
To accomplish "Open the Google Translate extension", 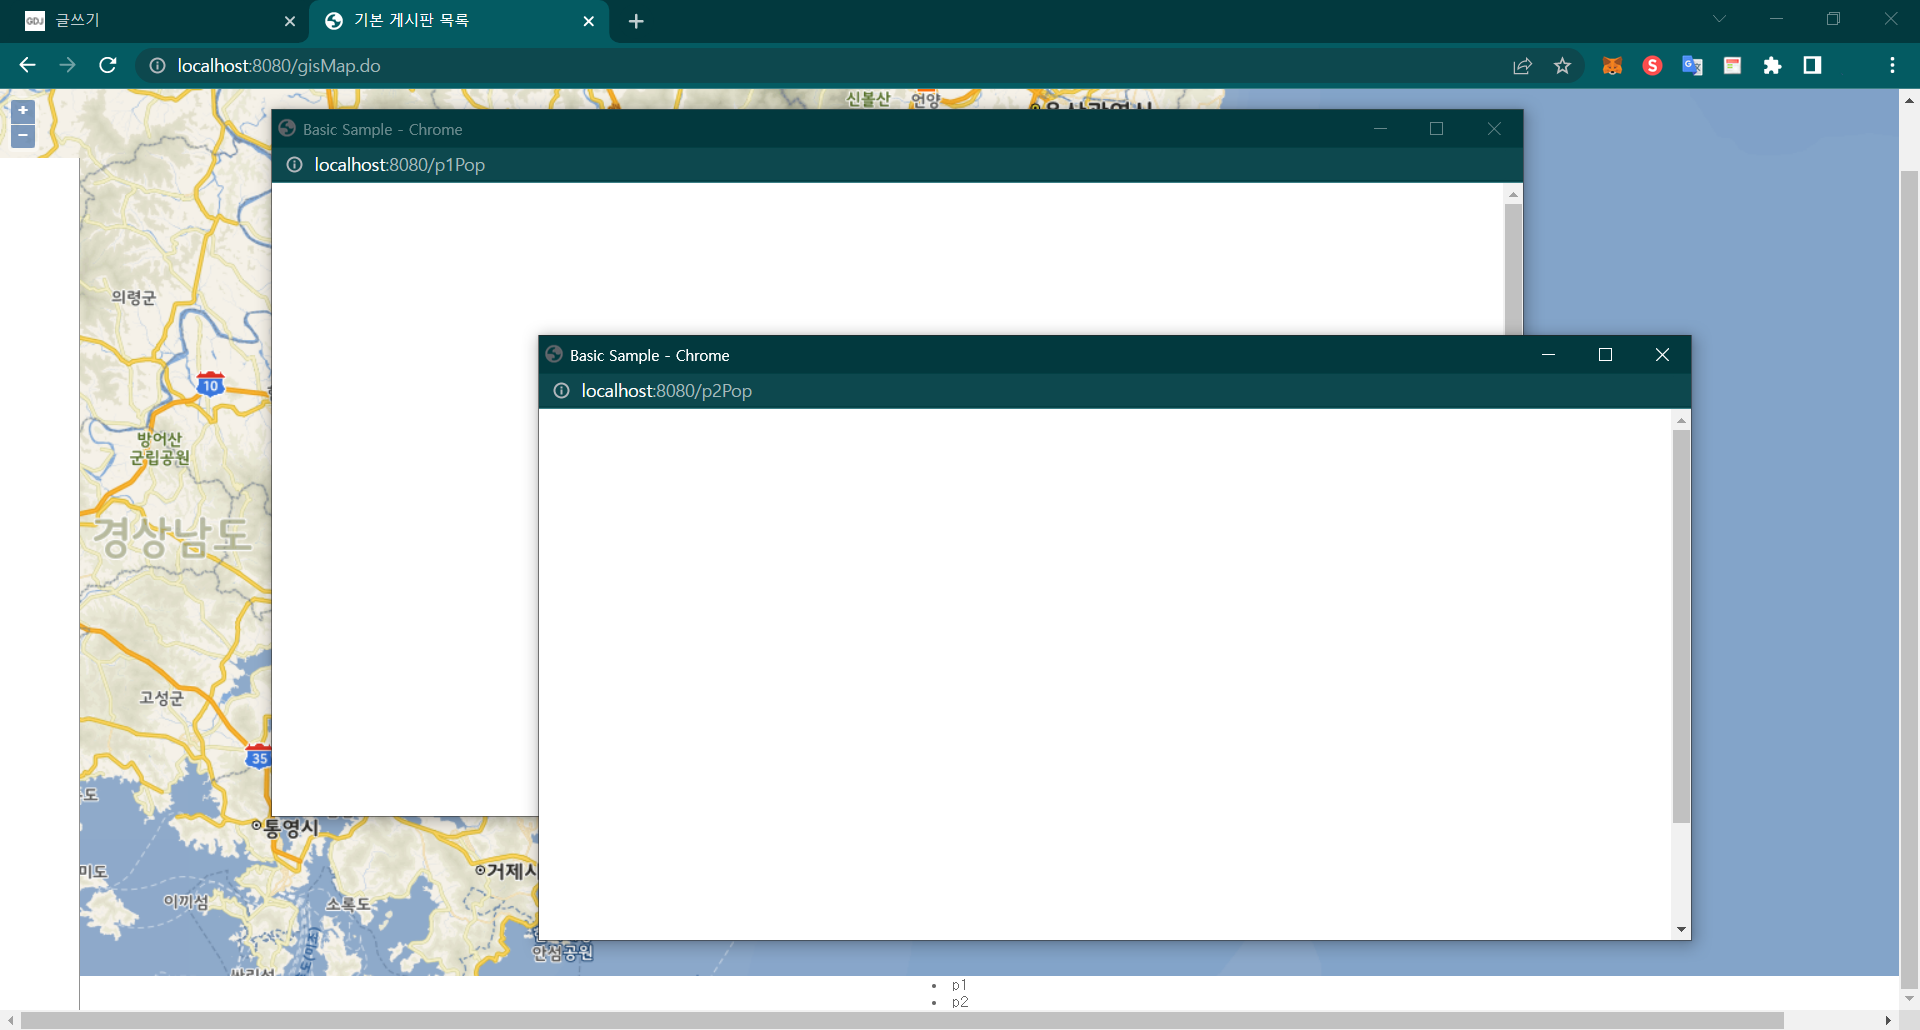I will click(x=1692, y=66).
